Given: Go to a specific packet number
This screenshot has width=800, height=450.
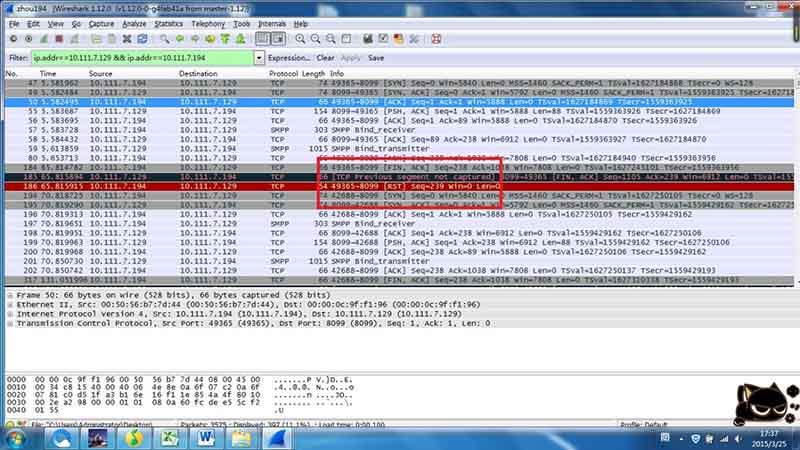Looking at the screenshot, I should click(210, 39).
